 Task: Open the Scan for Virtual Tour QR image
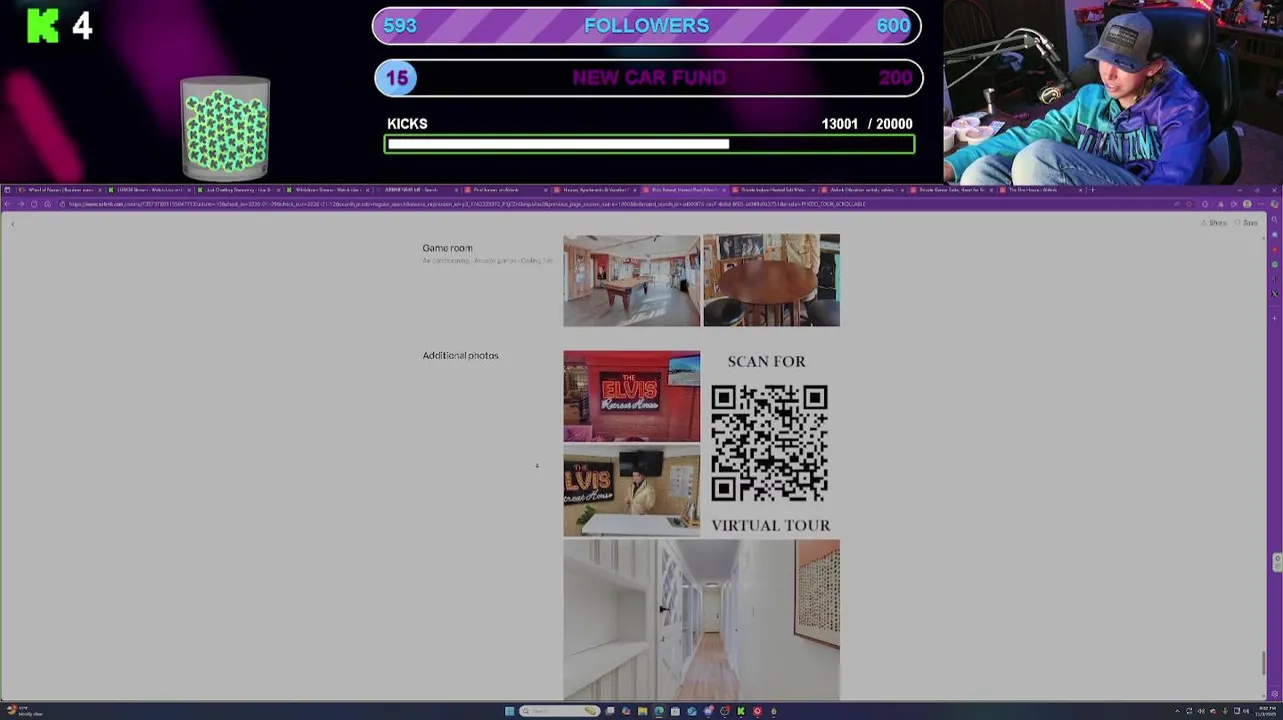coord(771,443)
